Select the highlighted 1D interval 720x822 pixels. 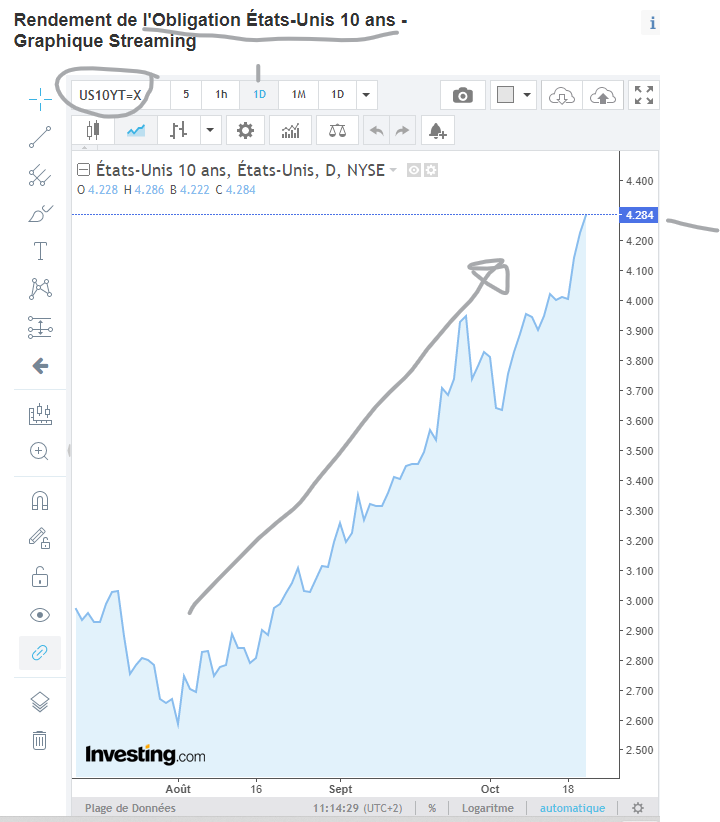click(x=260, y=94)
